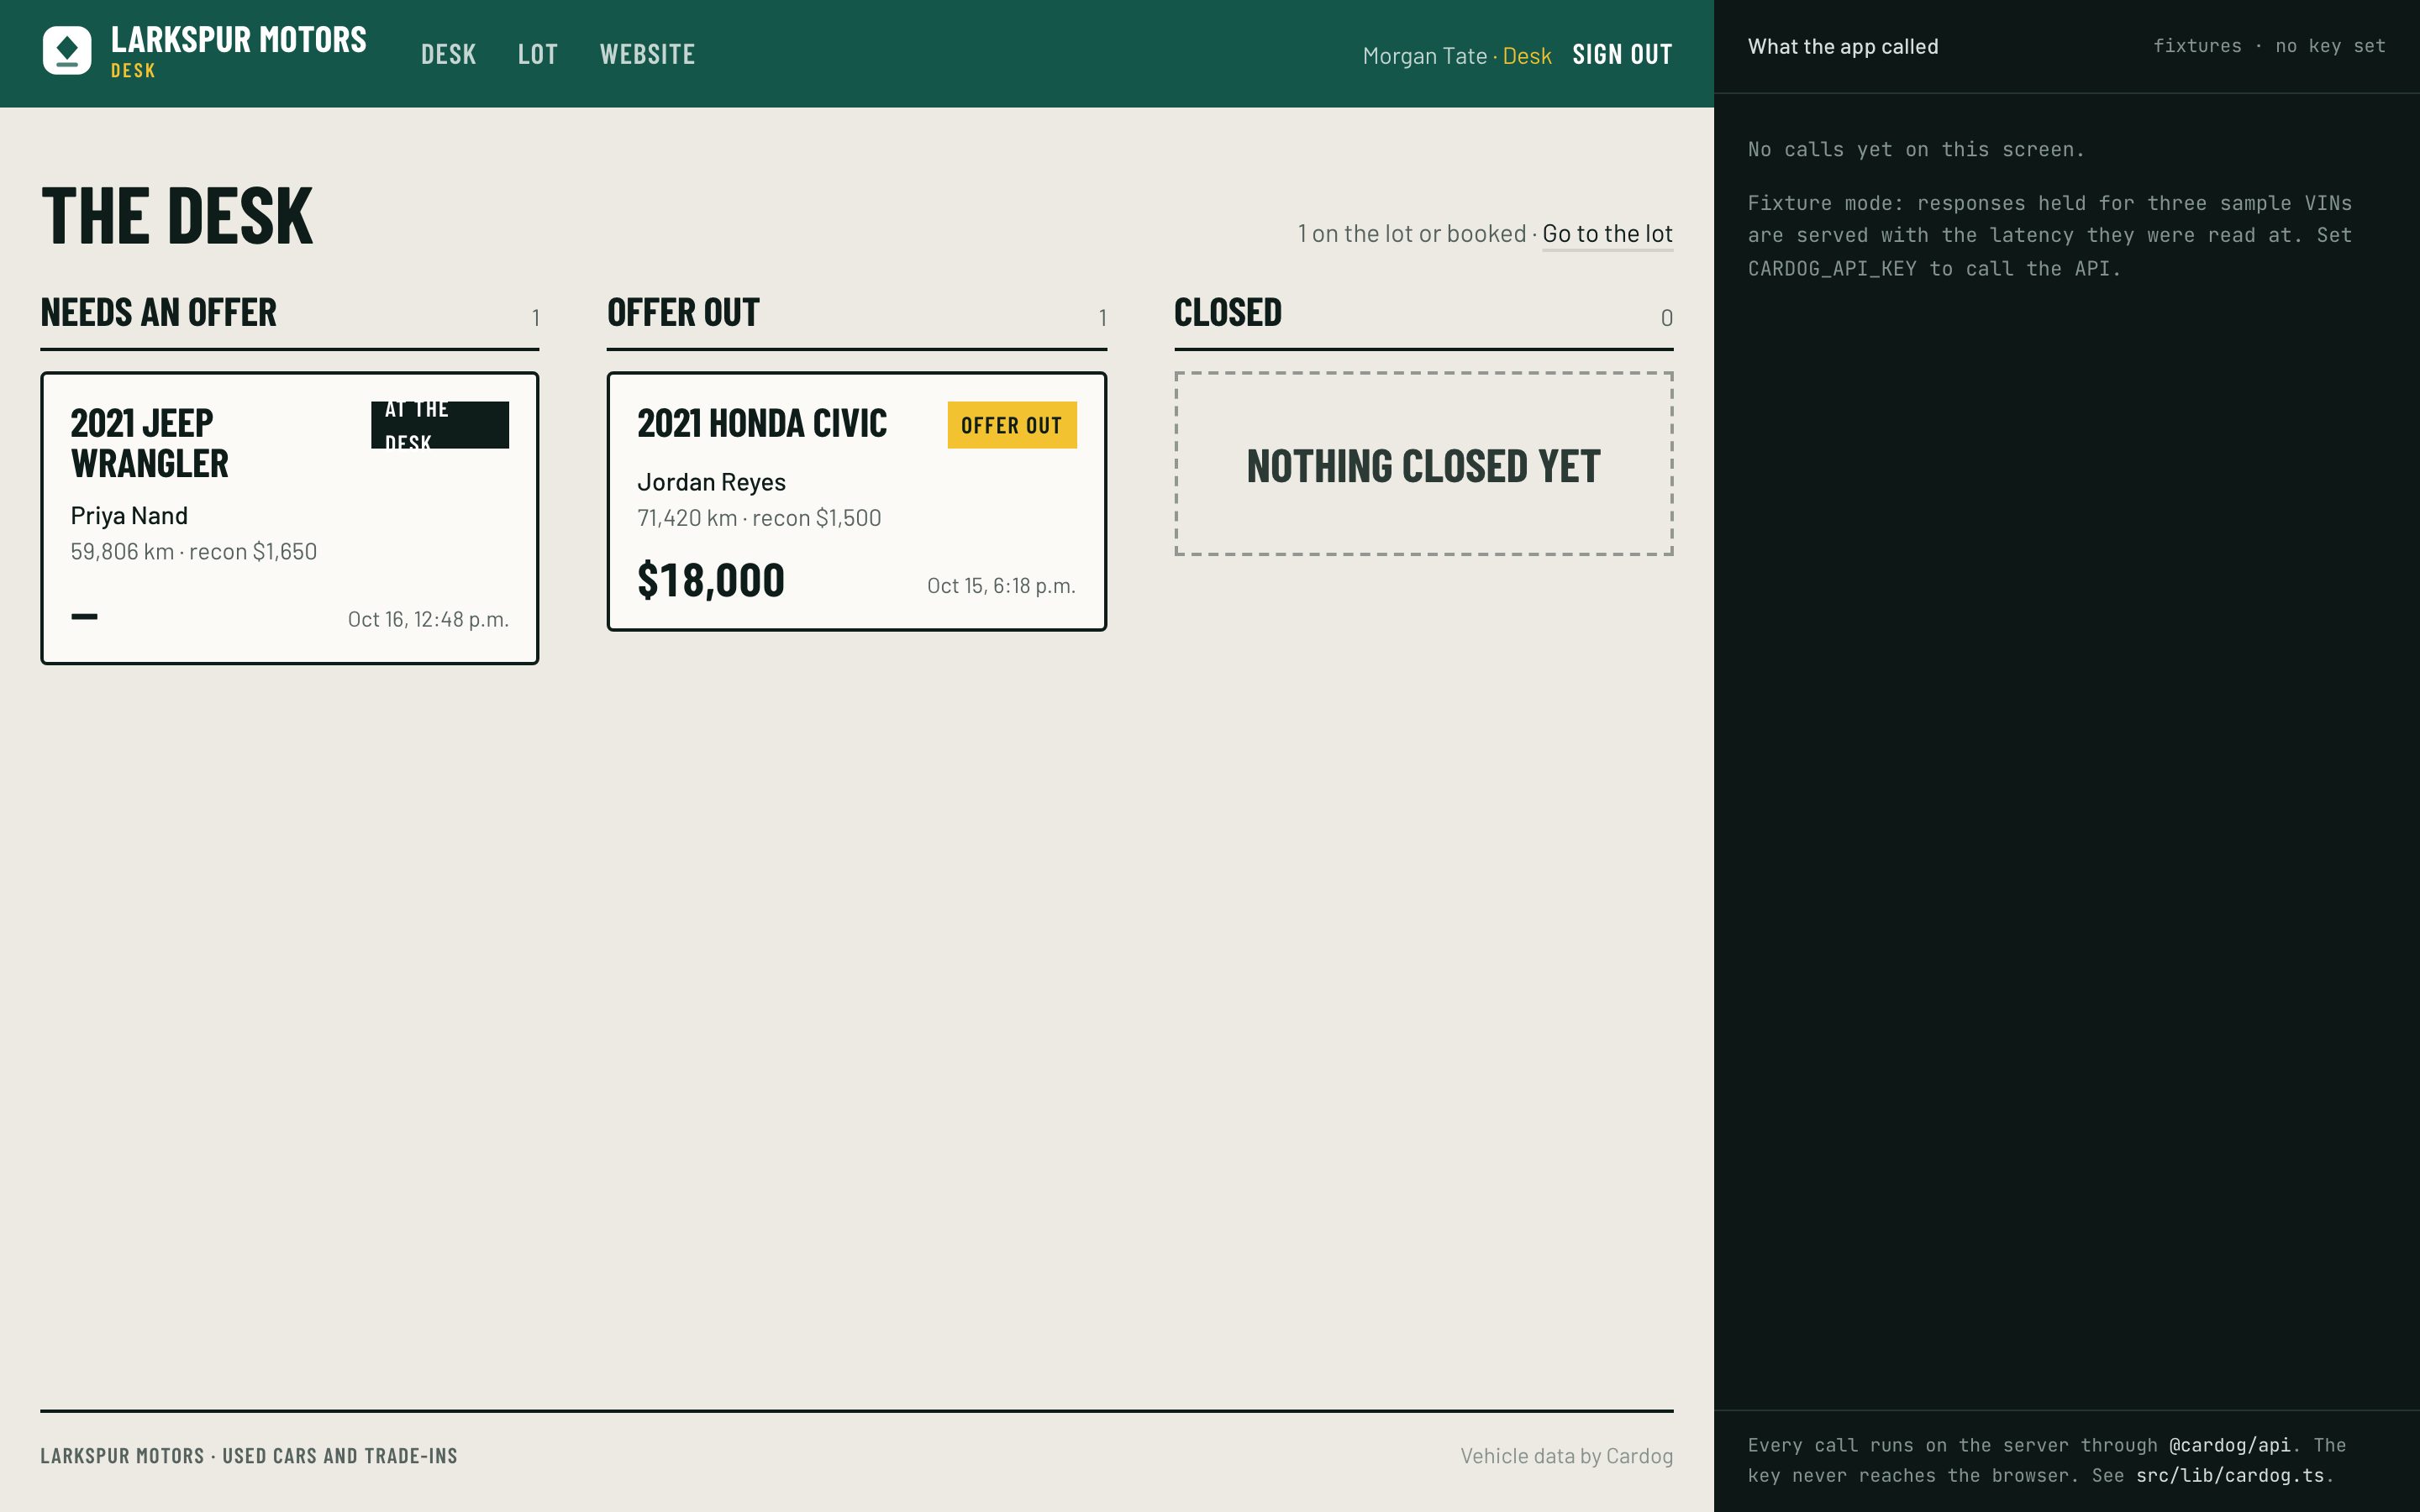Viewport: 2420px width, 1512px height.
Task: Open the 2021 Jeep Wrangler card
Action: pyautogui.click(x=290, y=518)
